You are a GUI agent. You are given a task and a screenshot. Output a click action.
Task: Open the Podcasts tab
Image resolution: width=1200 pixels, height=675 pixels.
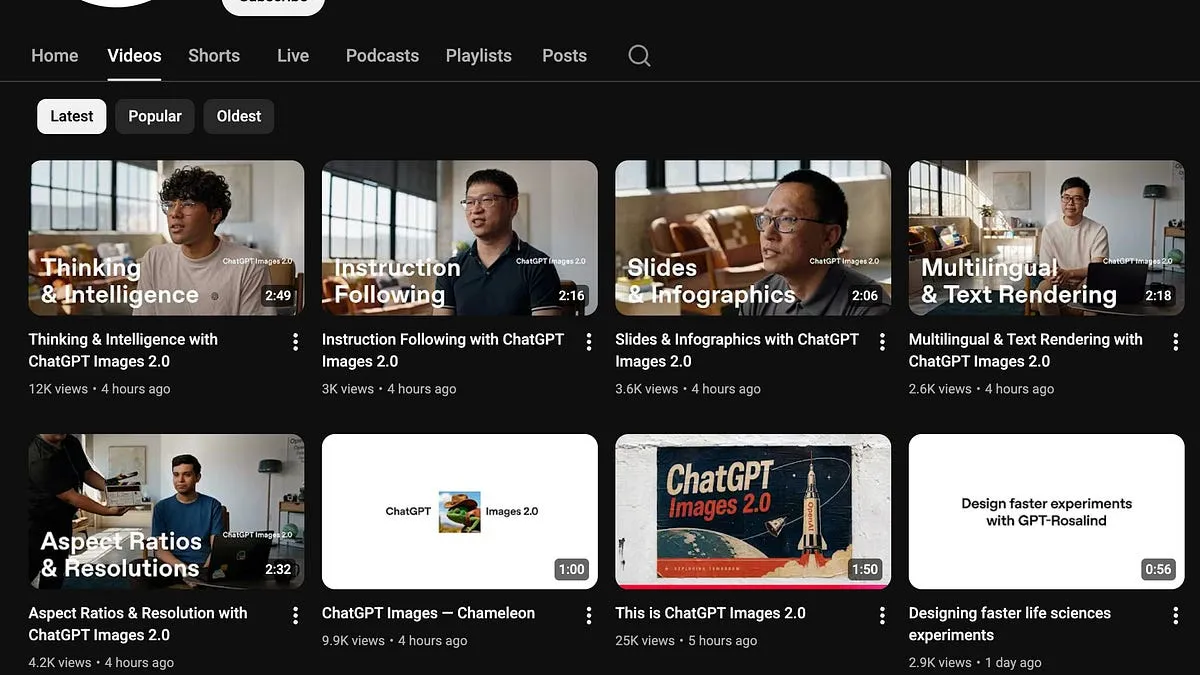click(x=382, y=56)
